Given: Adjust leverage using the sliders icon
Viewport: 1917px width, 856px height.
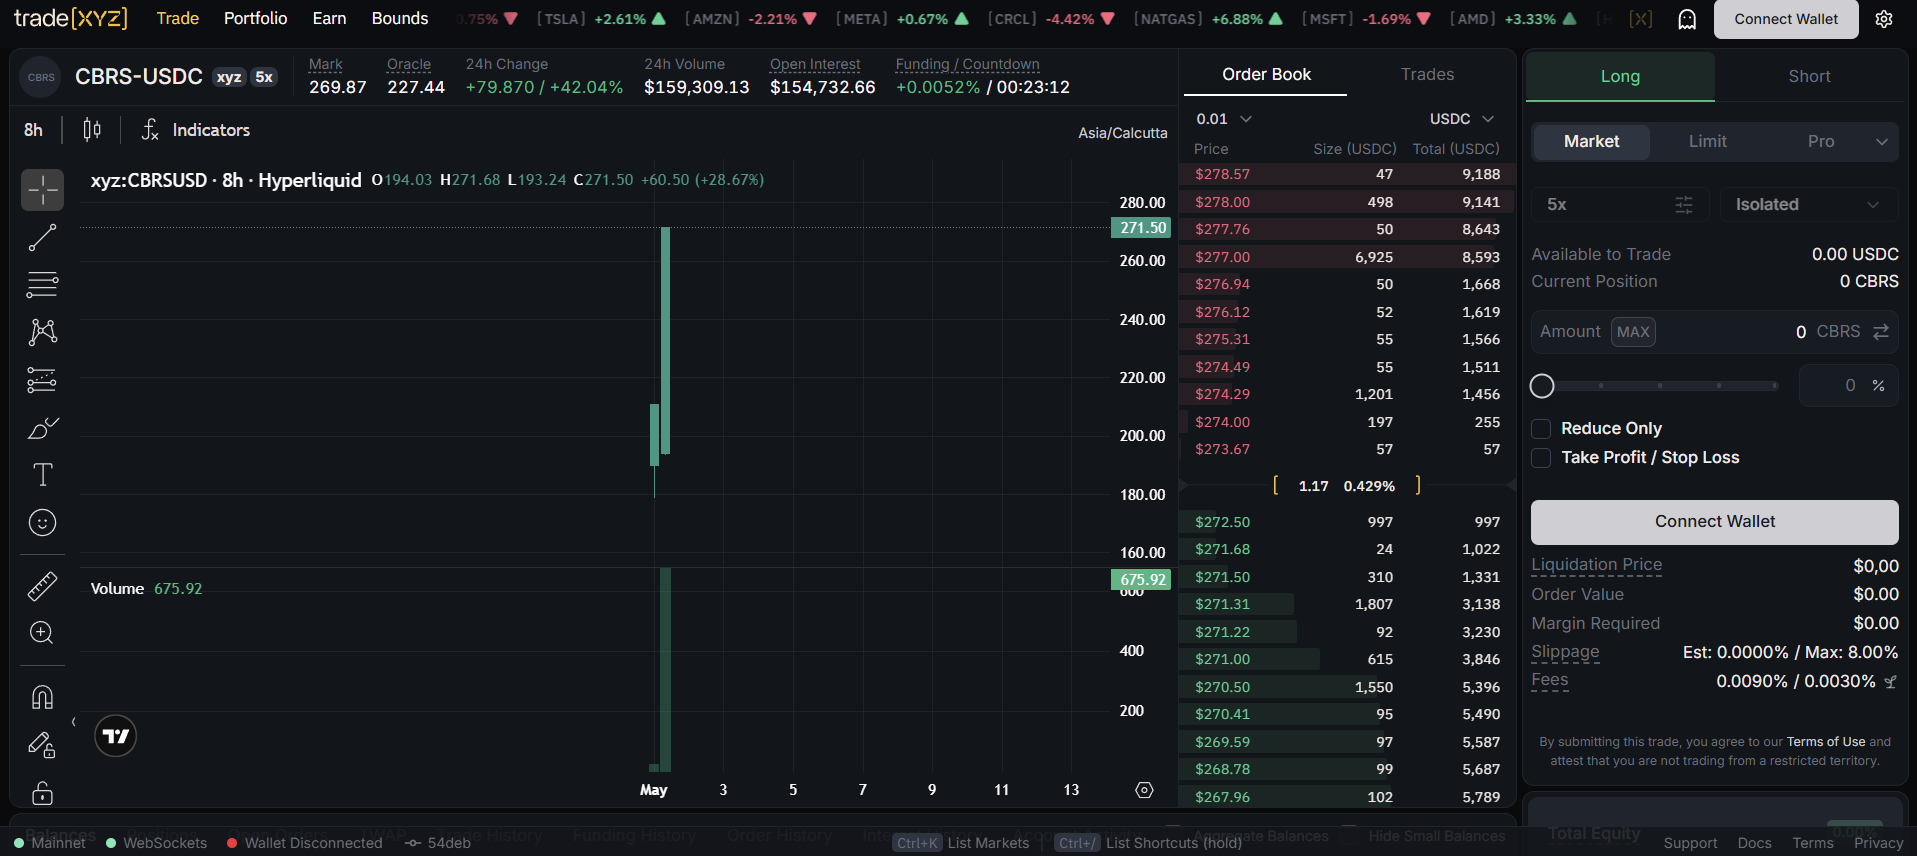Looking at the screenshot, I should 1684,205.
